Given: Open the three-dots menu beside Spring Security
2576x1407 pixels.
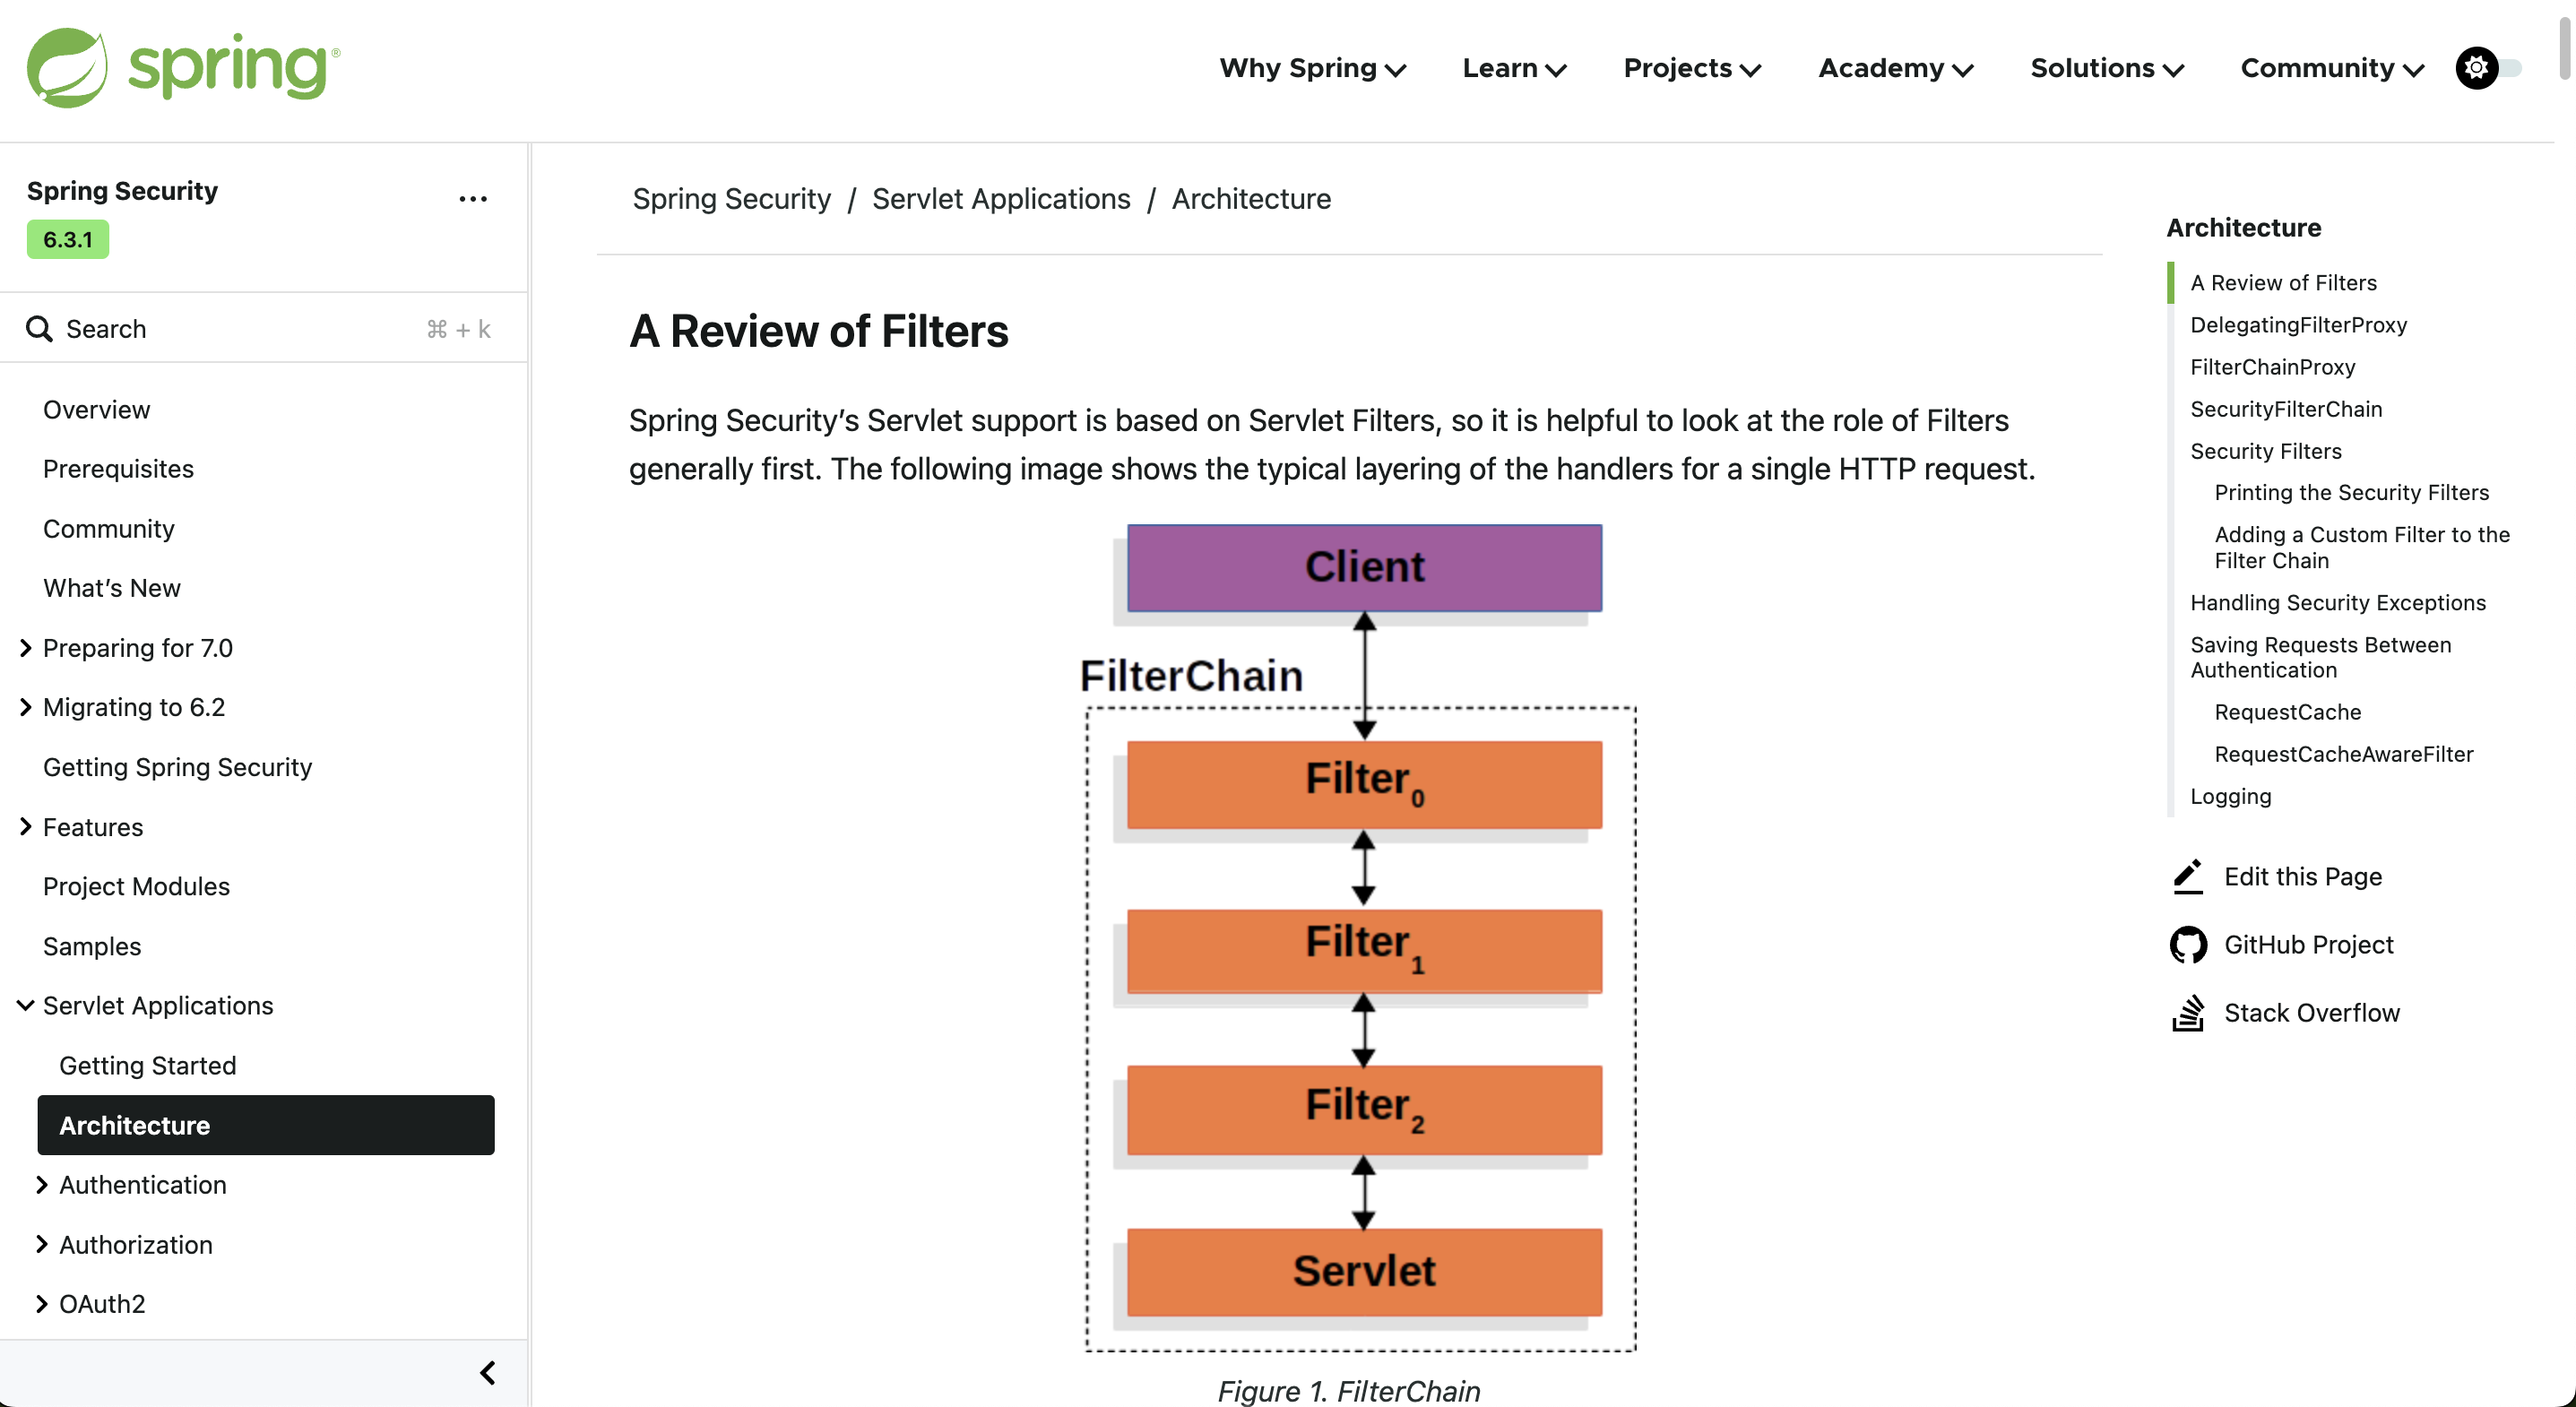Looking at the screenshot, I should [473, 199].
